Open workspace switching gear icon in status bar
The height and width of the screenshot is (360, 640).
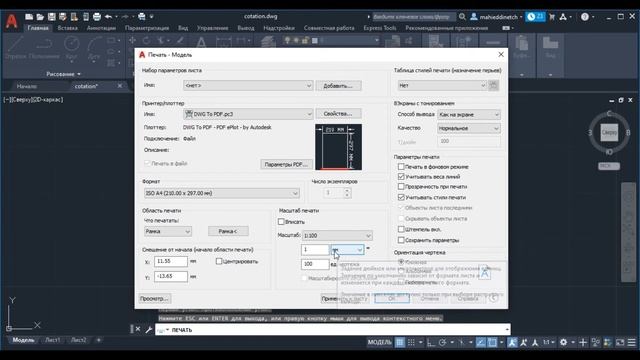pyautogui.click(x=564, y=342)
